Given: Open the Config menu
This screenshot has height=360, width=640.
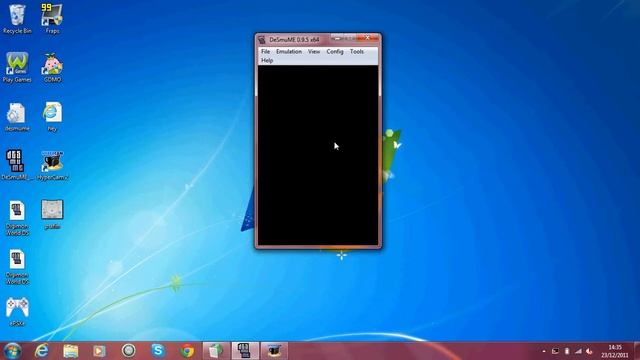Looking at the screenshot, I should pos(335,51).
